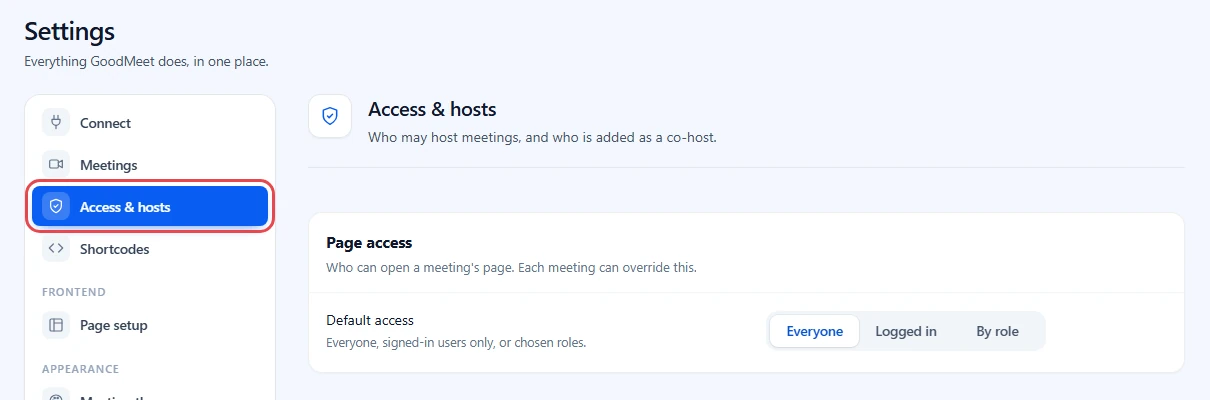
Task: Click the shield icon beside Access & hosts heading
Action: pyautogui.click(x=330, y=116)
